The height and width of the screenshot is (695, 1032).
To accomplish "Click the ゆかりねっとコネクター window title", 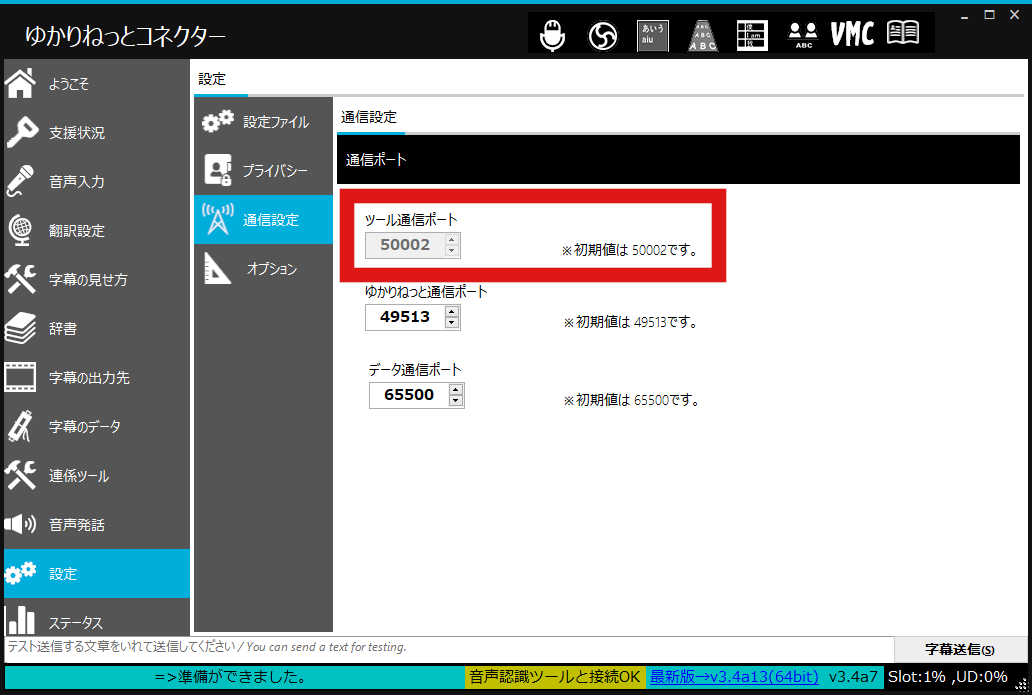I will click(125, 36).
